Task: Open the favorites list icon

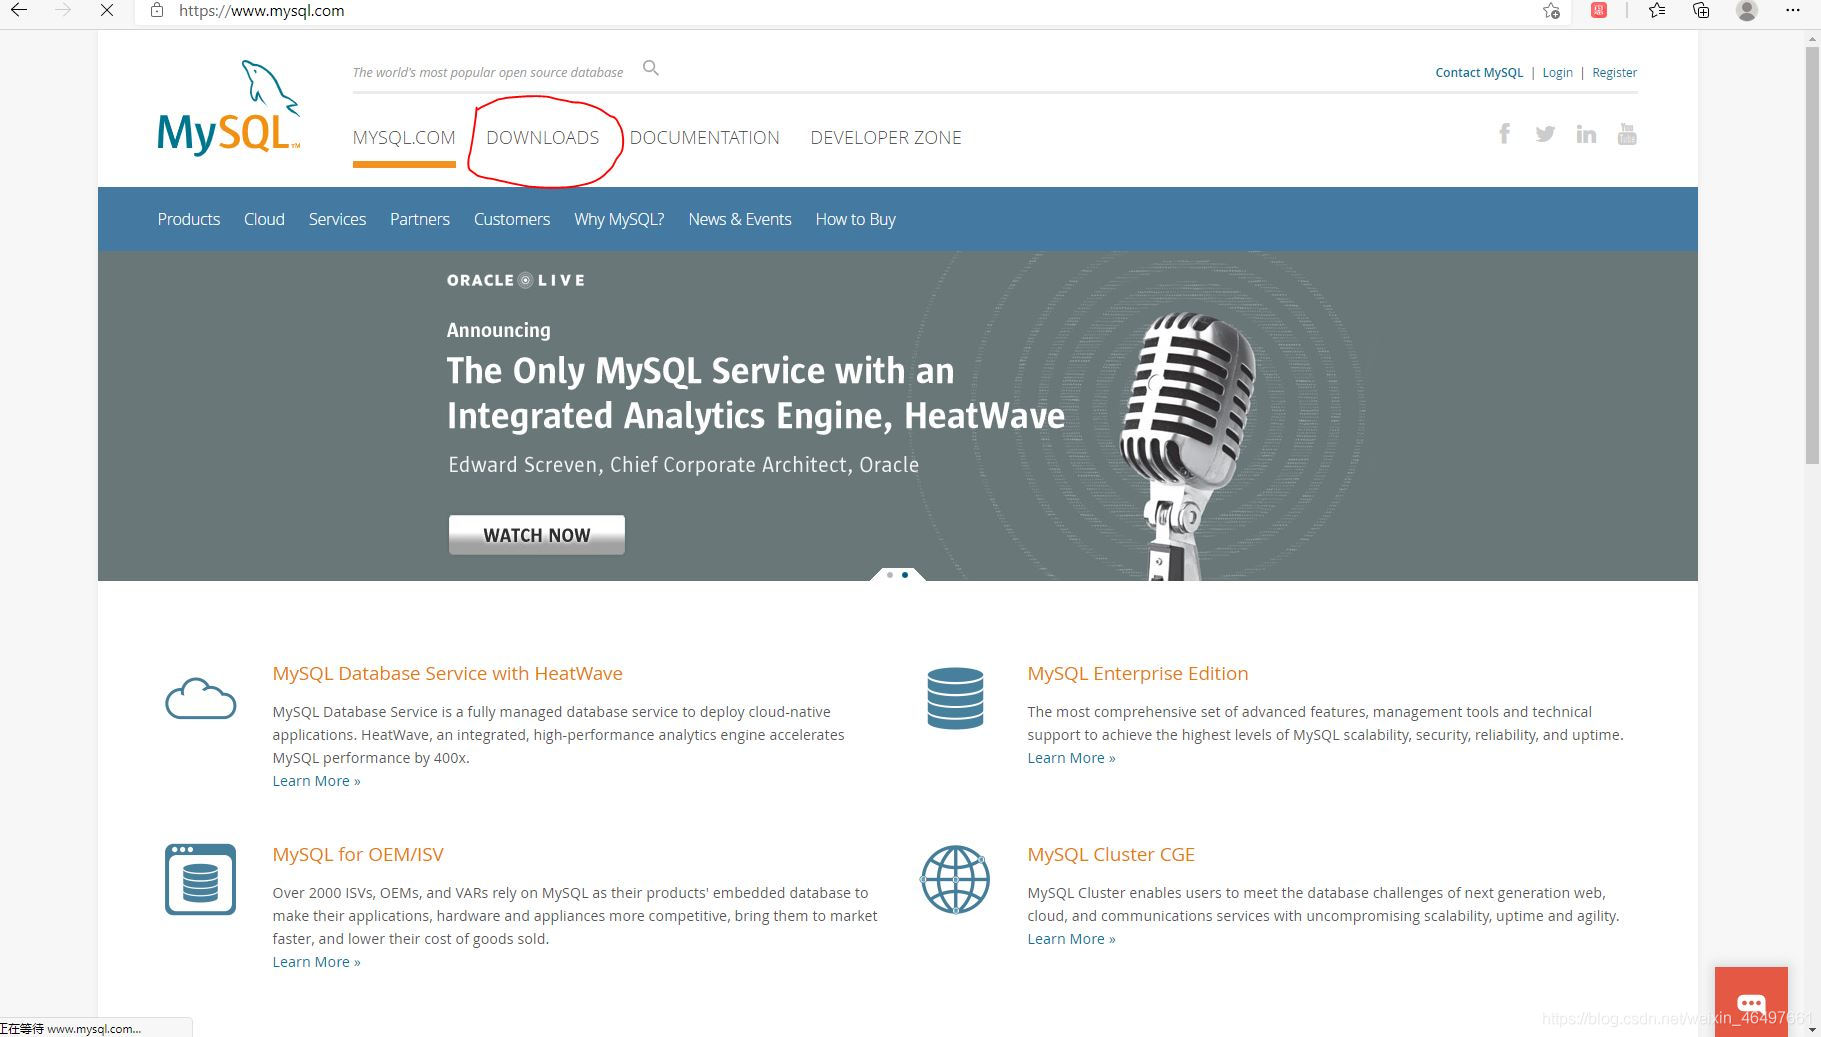Action: click(1657, 11)
